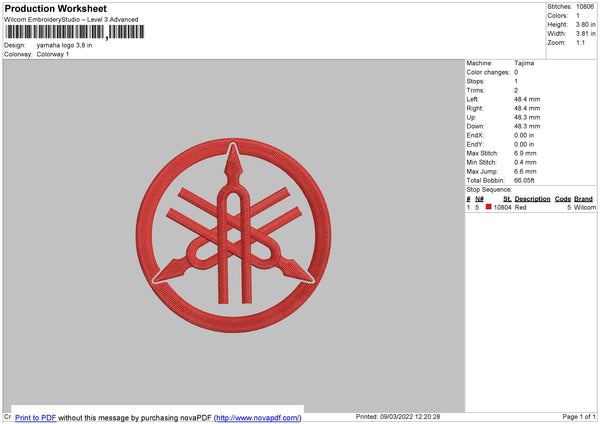Click the 'EndY:' label

(475, 144)
